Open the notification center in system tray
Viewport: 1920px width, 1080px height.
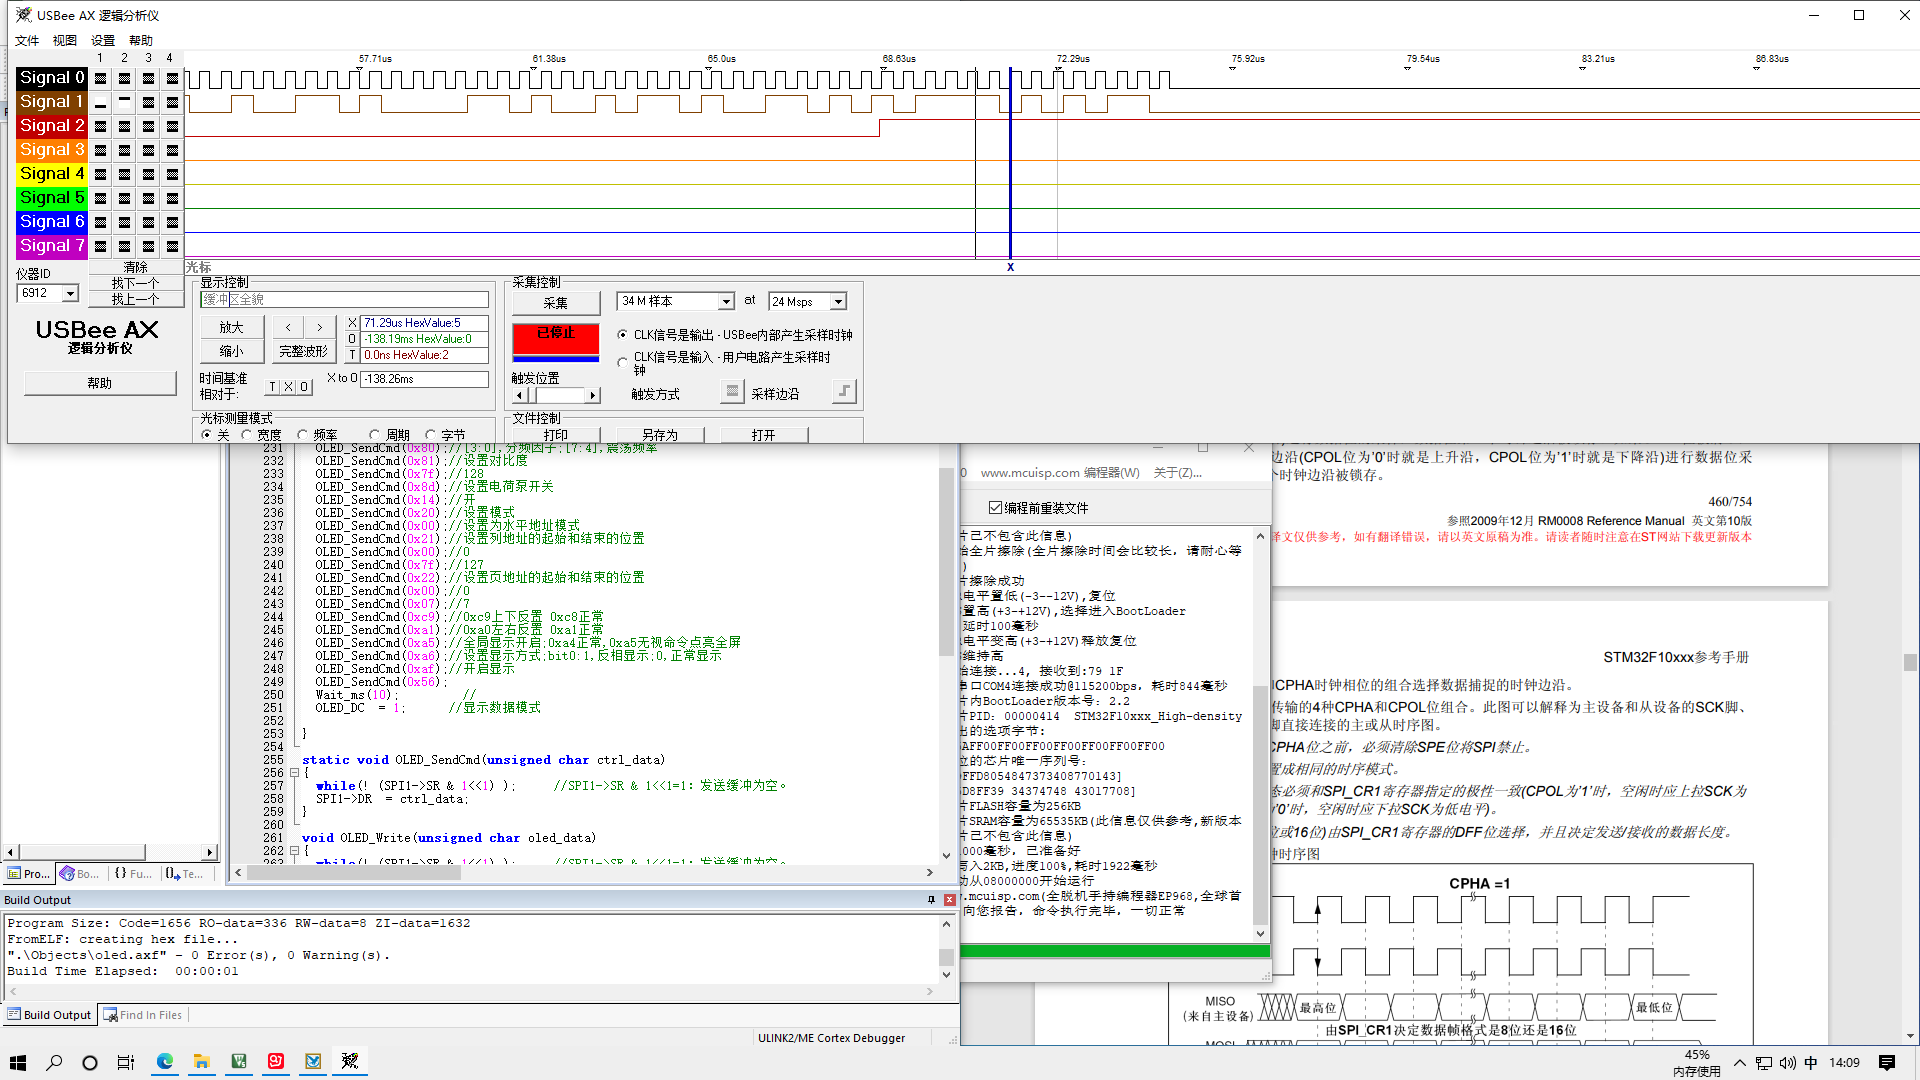pos(1887,1062)
